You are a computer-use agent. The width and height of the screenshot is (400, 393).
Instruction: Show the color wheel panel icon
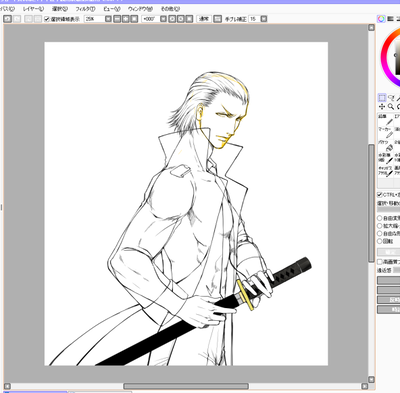381,19
